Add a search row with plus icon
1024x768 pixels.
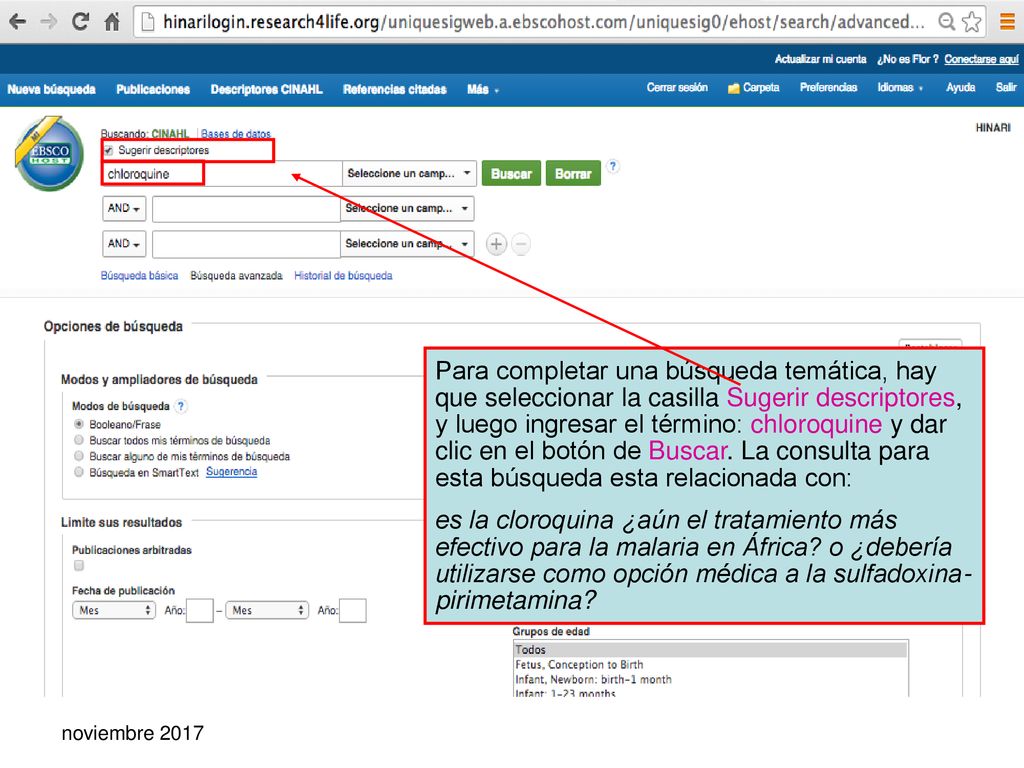click(496, 244)
